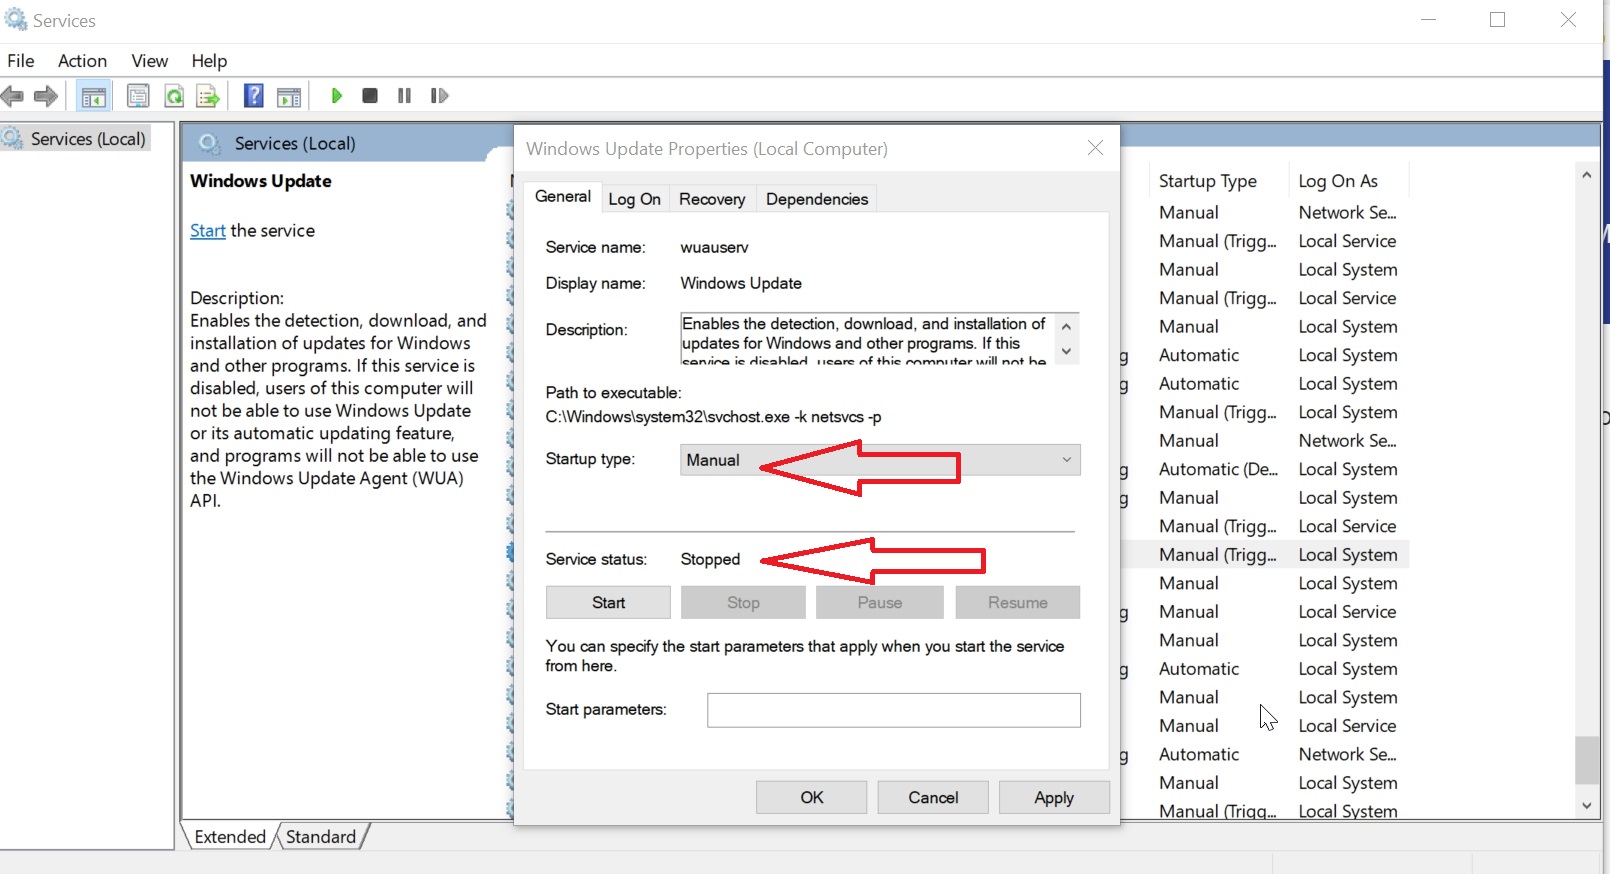Image resolution: width=1610 pixels, height=874 pixels.
Task: Click the Export List toolbar icon
Action: click(x=208, y=96)
